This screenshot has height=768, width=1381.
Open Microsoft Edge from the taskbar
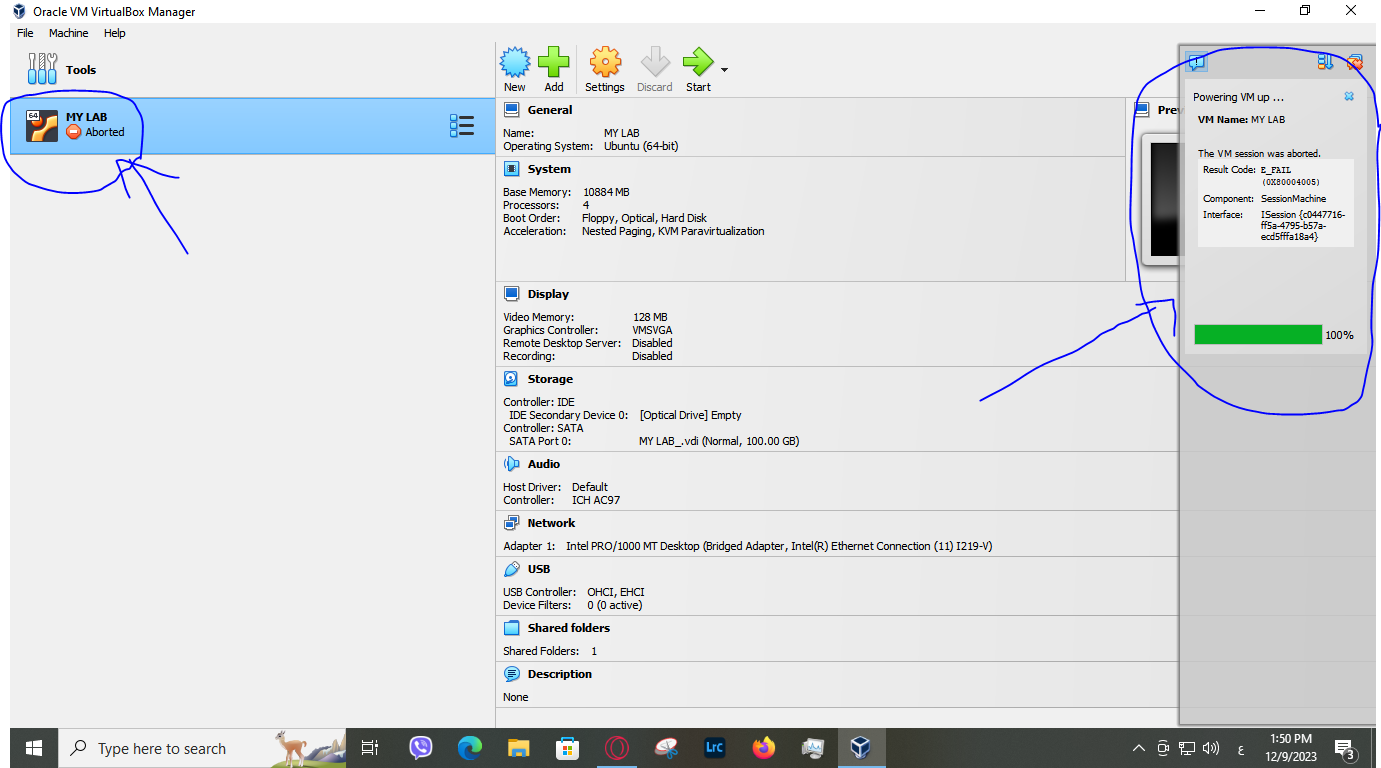pyautogui.click(x=470, y=748)
